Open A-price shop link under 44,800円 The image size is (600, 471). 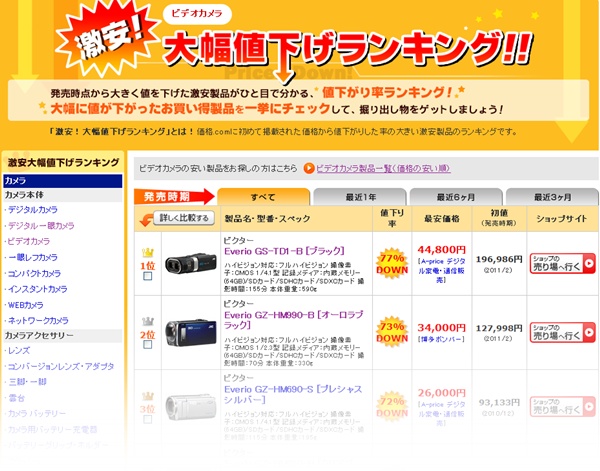click(x=442, y=271)
